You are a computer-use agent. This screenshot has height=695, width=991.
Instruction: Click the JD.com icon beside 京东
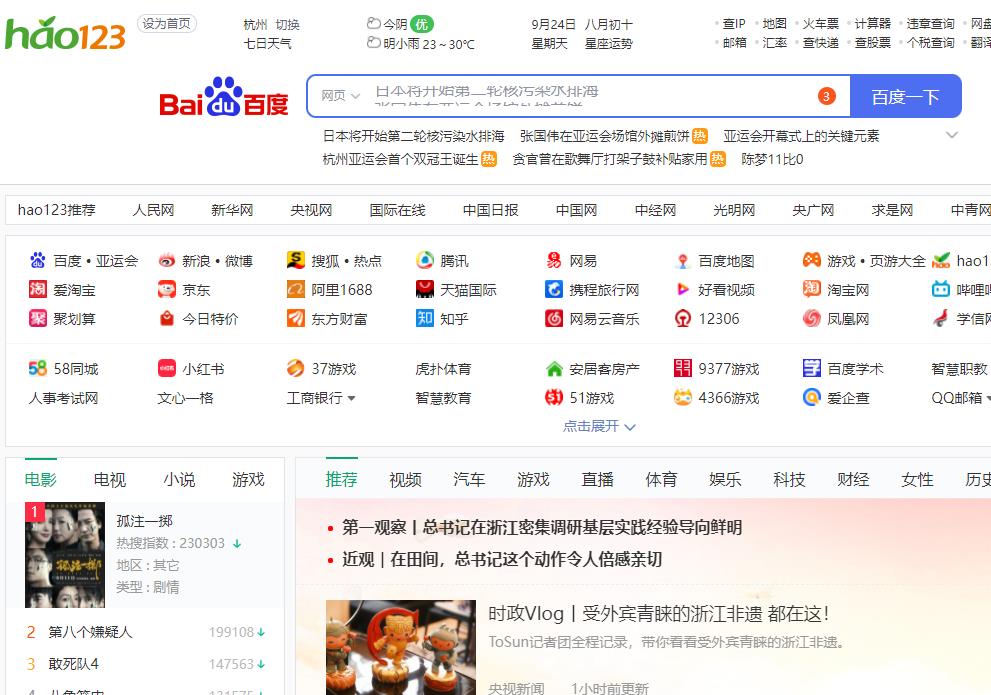[167, 289]
